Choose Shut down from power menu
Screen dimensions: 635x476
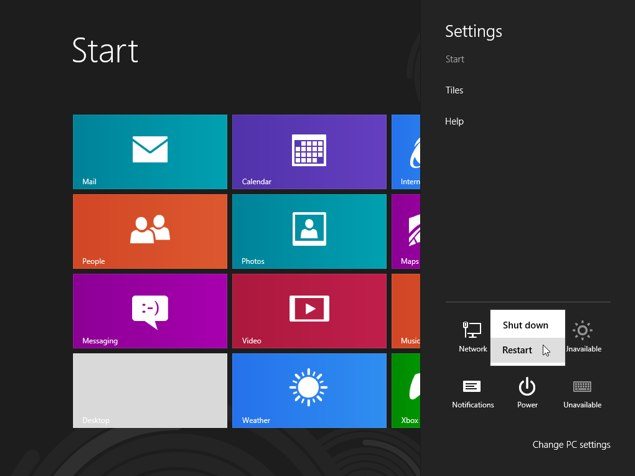tap(527, 325)
